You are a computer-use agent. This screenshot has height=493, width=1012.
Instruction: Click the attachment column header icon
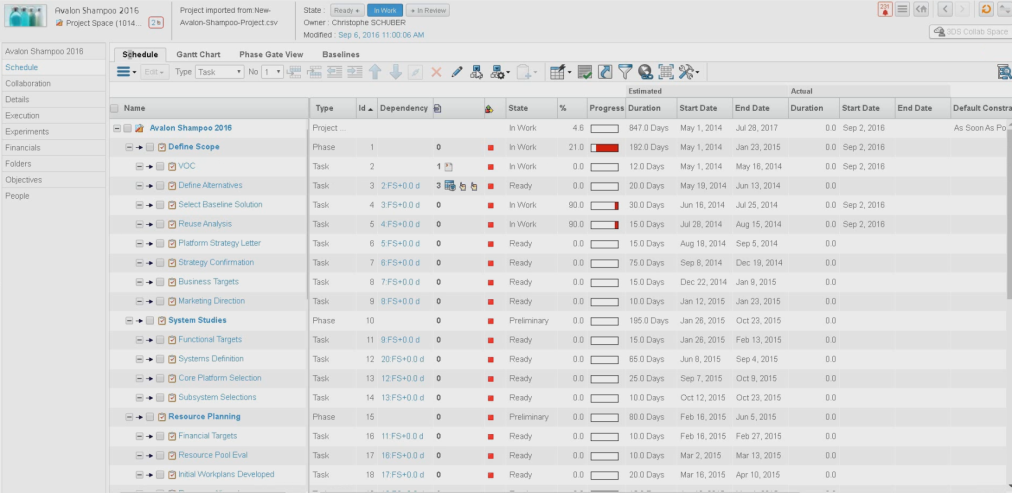(438, 108)
